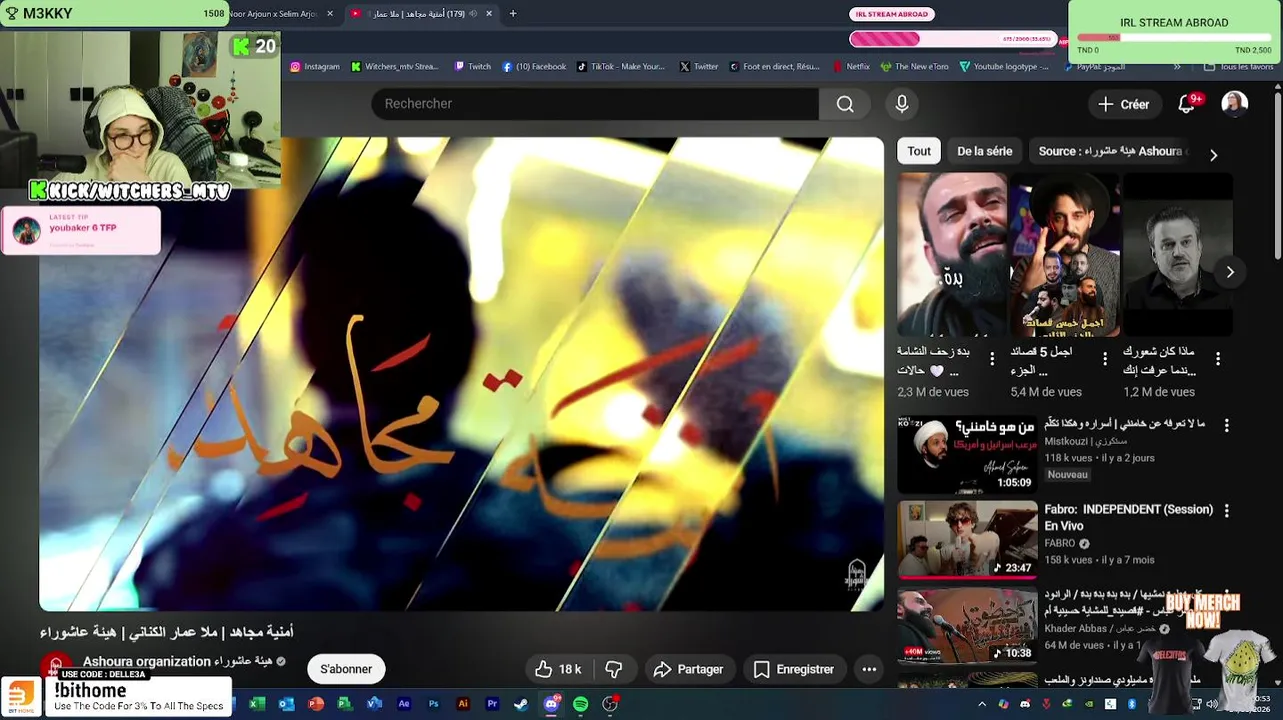The height and width of the screenshot is (720, 1283).
Task: Select the Tout filter chip
Action: pyautogui.click(x=919, y=151)
